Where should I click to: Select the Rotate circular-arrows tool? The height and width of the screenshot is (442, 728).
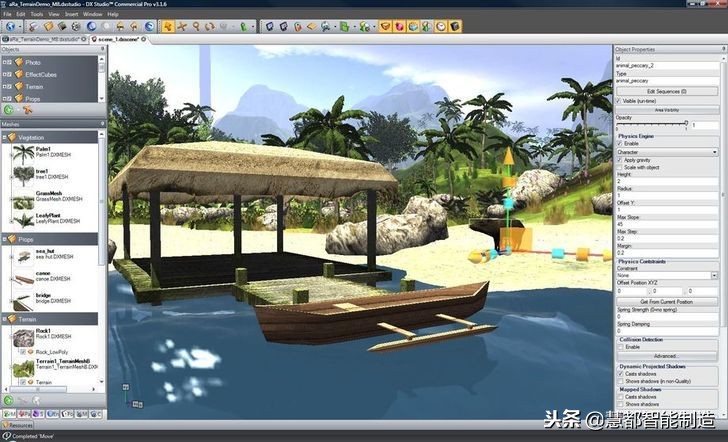click(x=210, y=26)
